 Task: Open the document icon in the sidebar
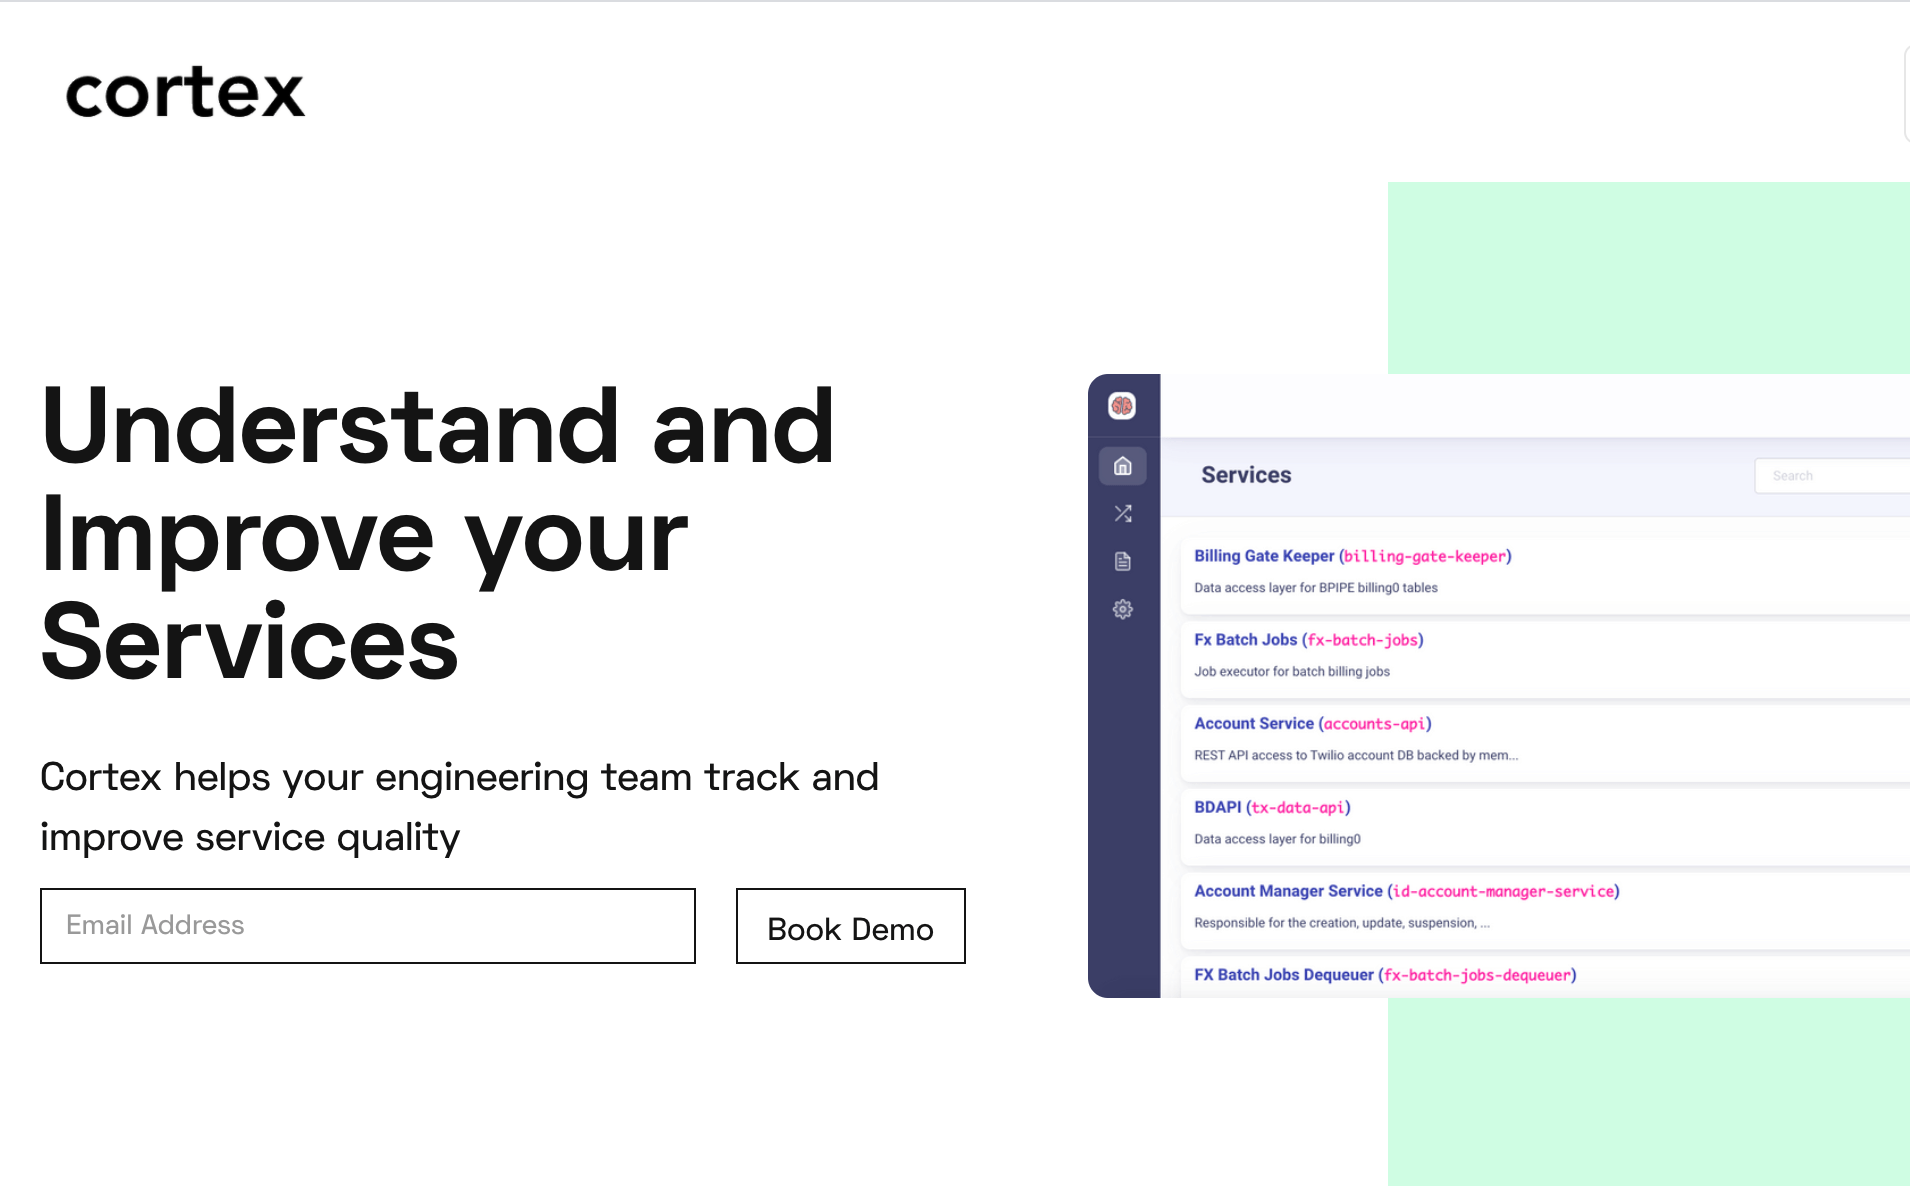(1123, 561)
